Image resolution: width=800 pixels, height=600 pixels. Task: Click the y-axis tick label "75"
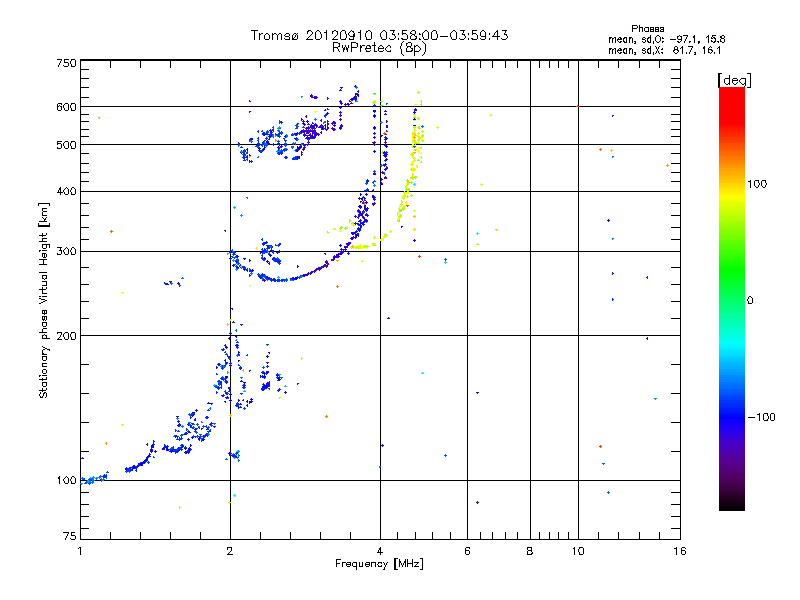click(x=70, y=536)
